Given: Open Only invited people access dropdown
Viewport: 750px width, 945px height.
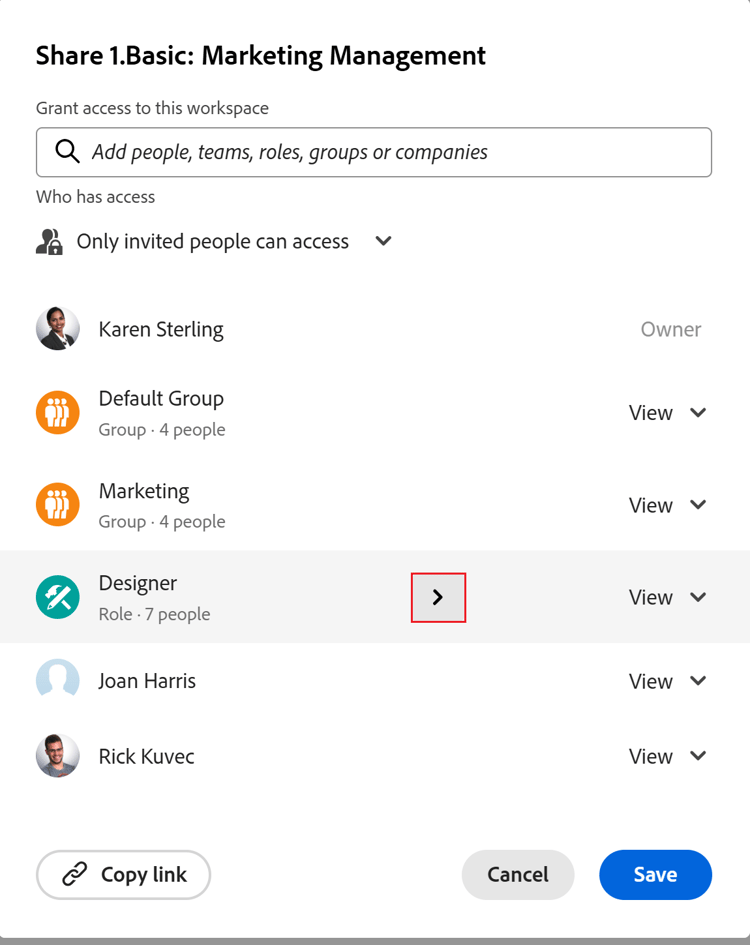Looking at the screenshot, I should tap(383, 241).
